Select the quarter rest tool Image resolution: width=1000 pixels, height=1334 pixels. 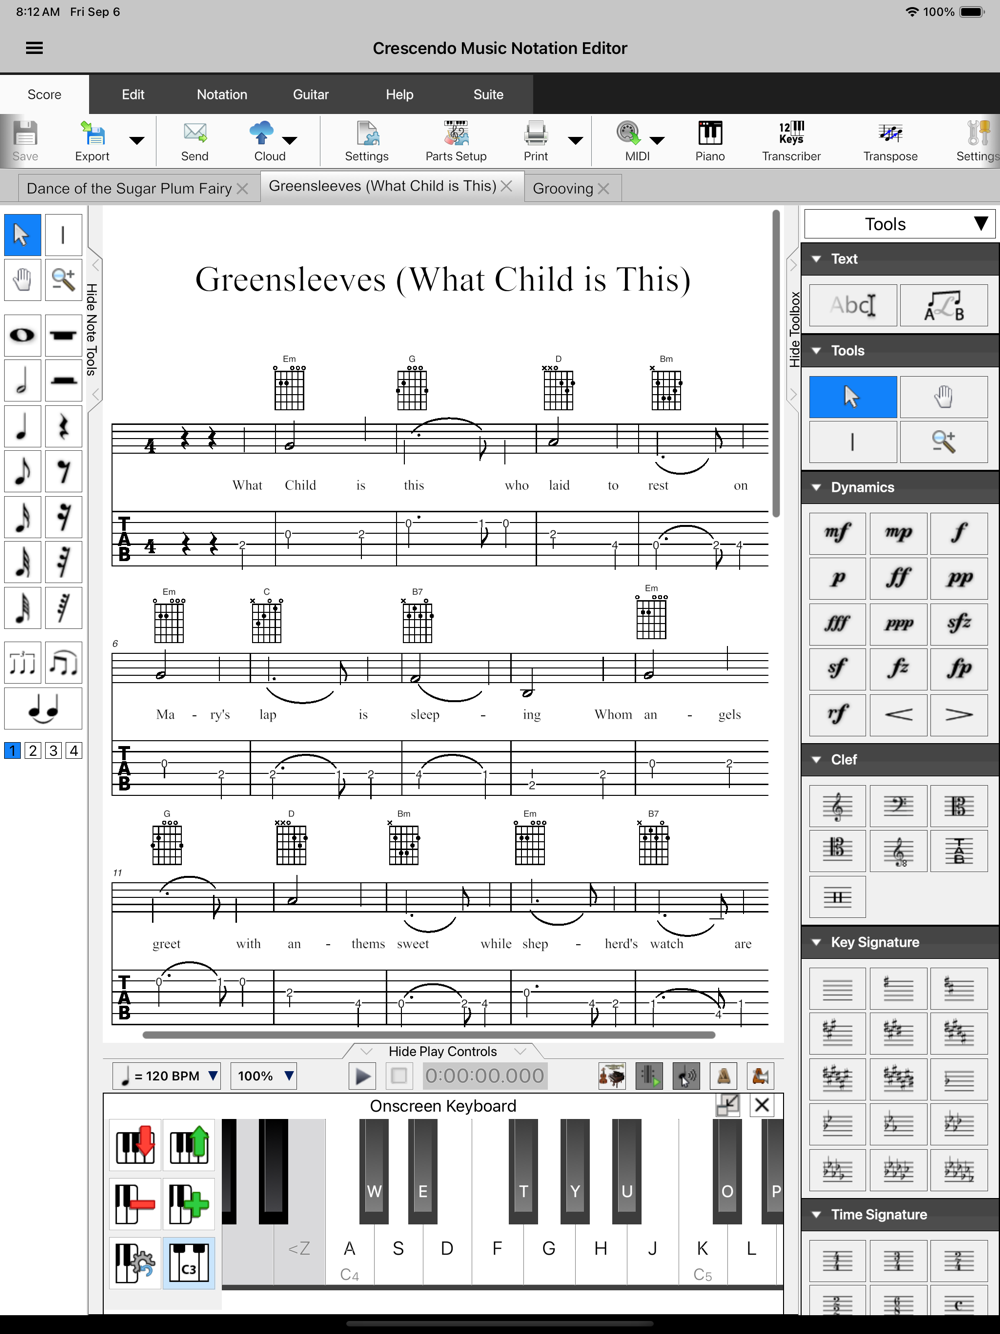pyautogui.click(x=63, y=426)
